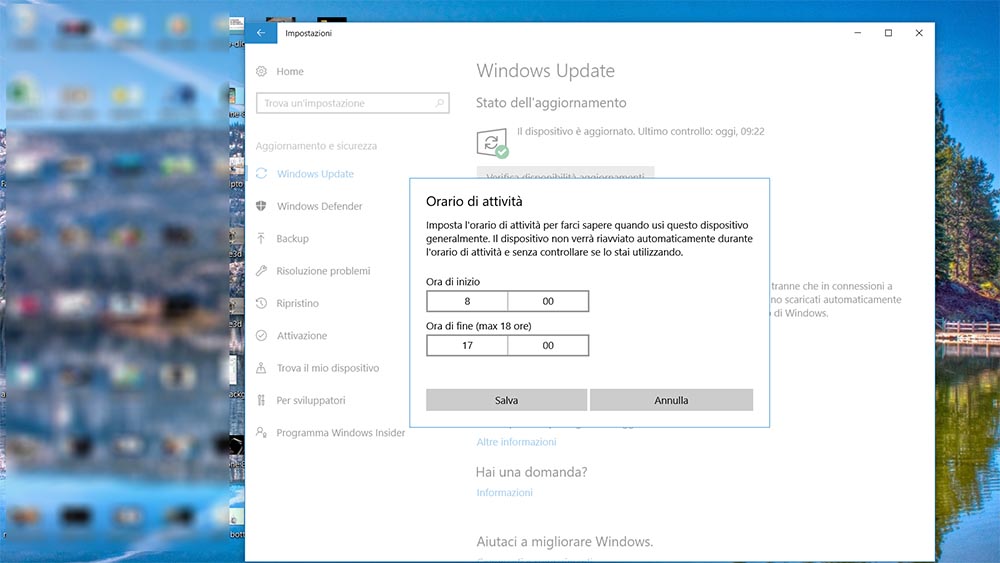Cancel the dialog with Annulla
The image size is (1000, 563).
point(672,400)
